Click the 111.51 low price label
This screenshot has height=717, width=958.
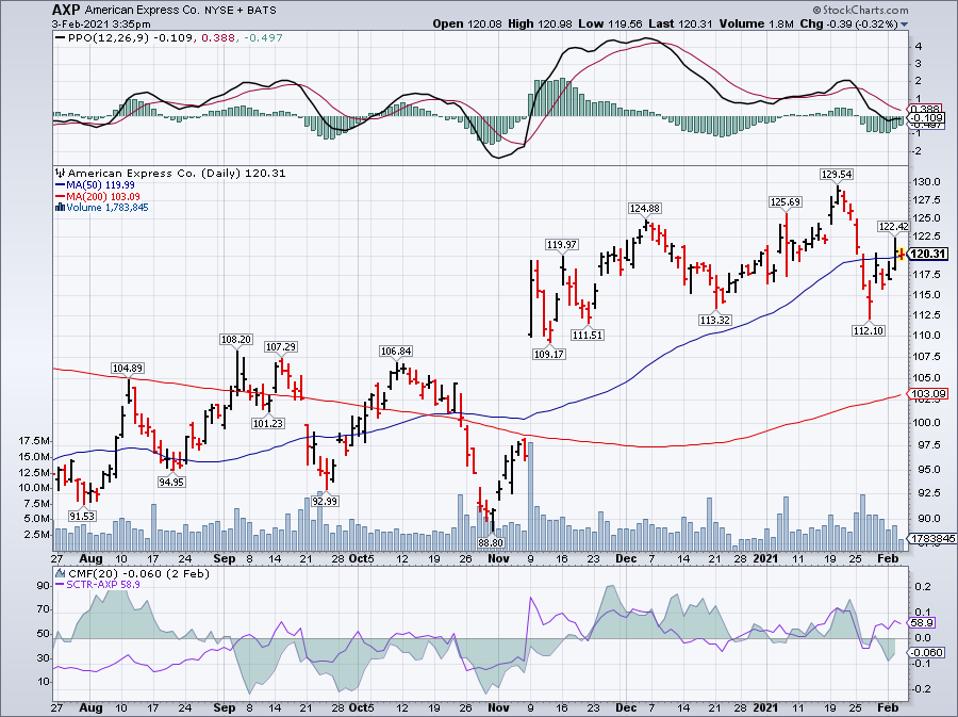coord(587,335)
